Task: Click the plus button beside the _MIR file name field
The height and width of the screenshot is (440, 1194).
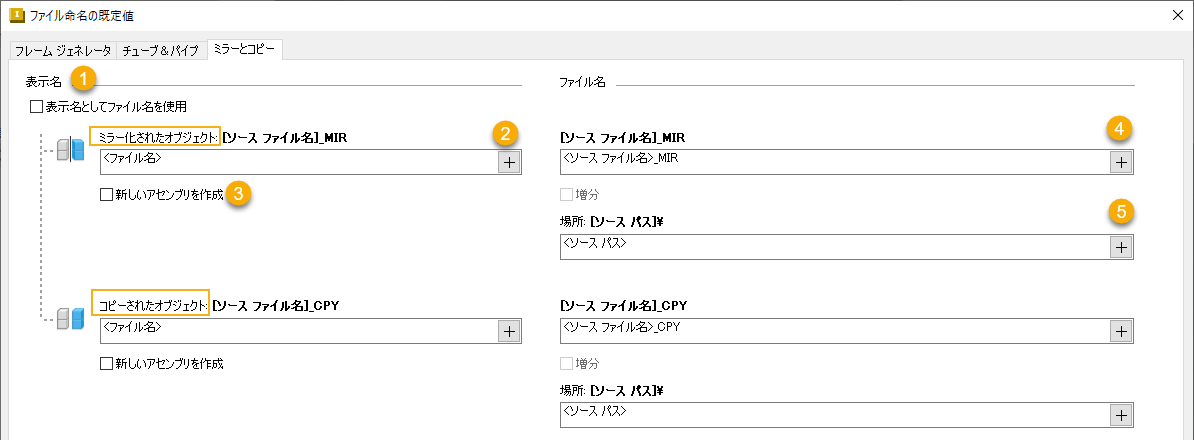Action: coord(1121,162)
